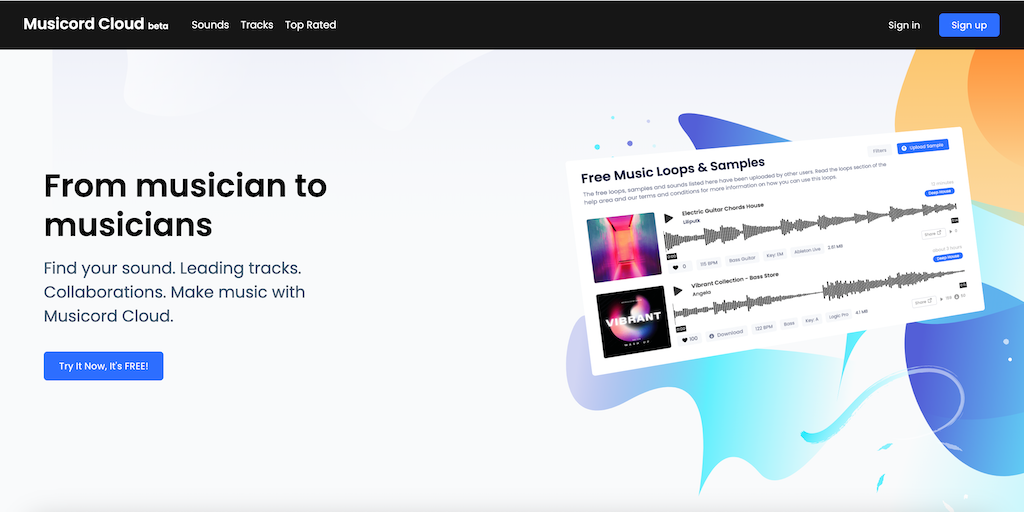This screenshot has height=512, width=1024.
Task: Play the Vibrant Collection Bass Store sample
Action: [678, 291]
